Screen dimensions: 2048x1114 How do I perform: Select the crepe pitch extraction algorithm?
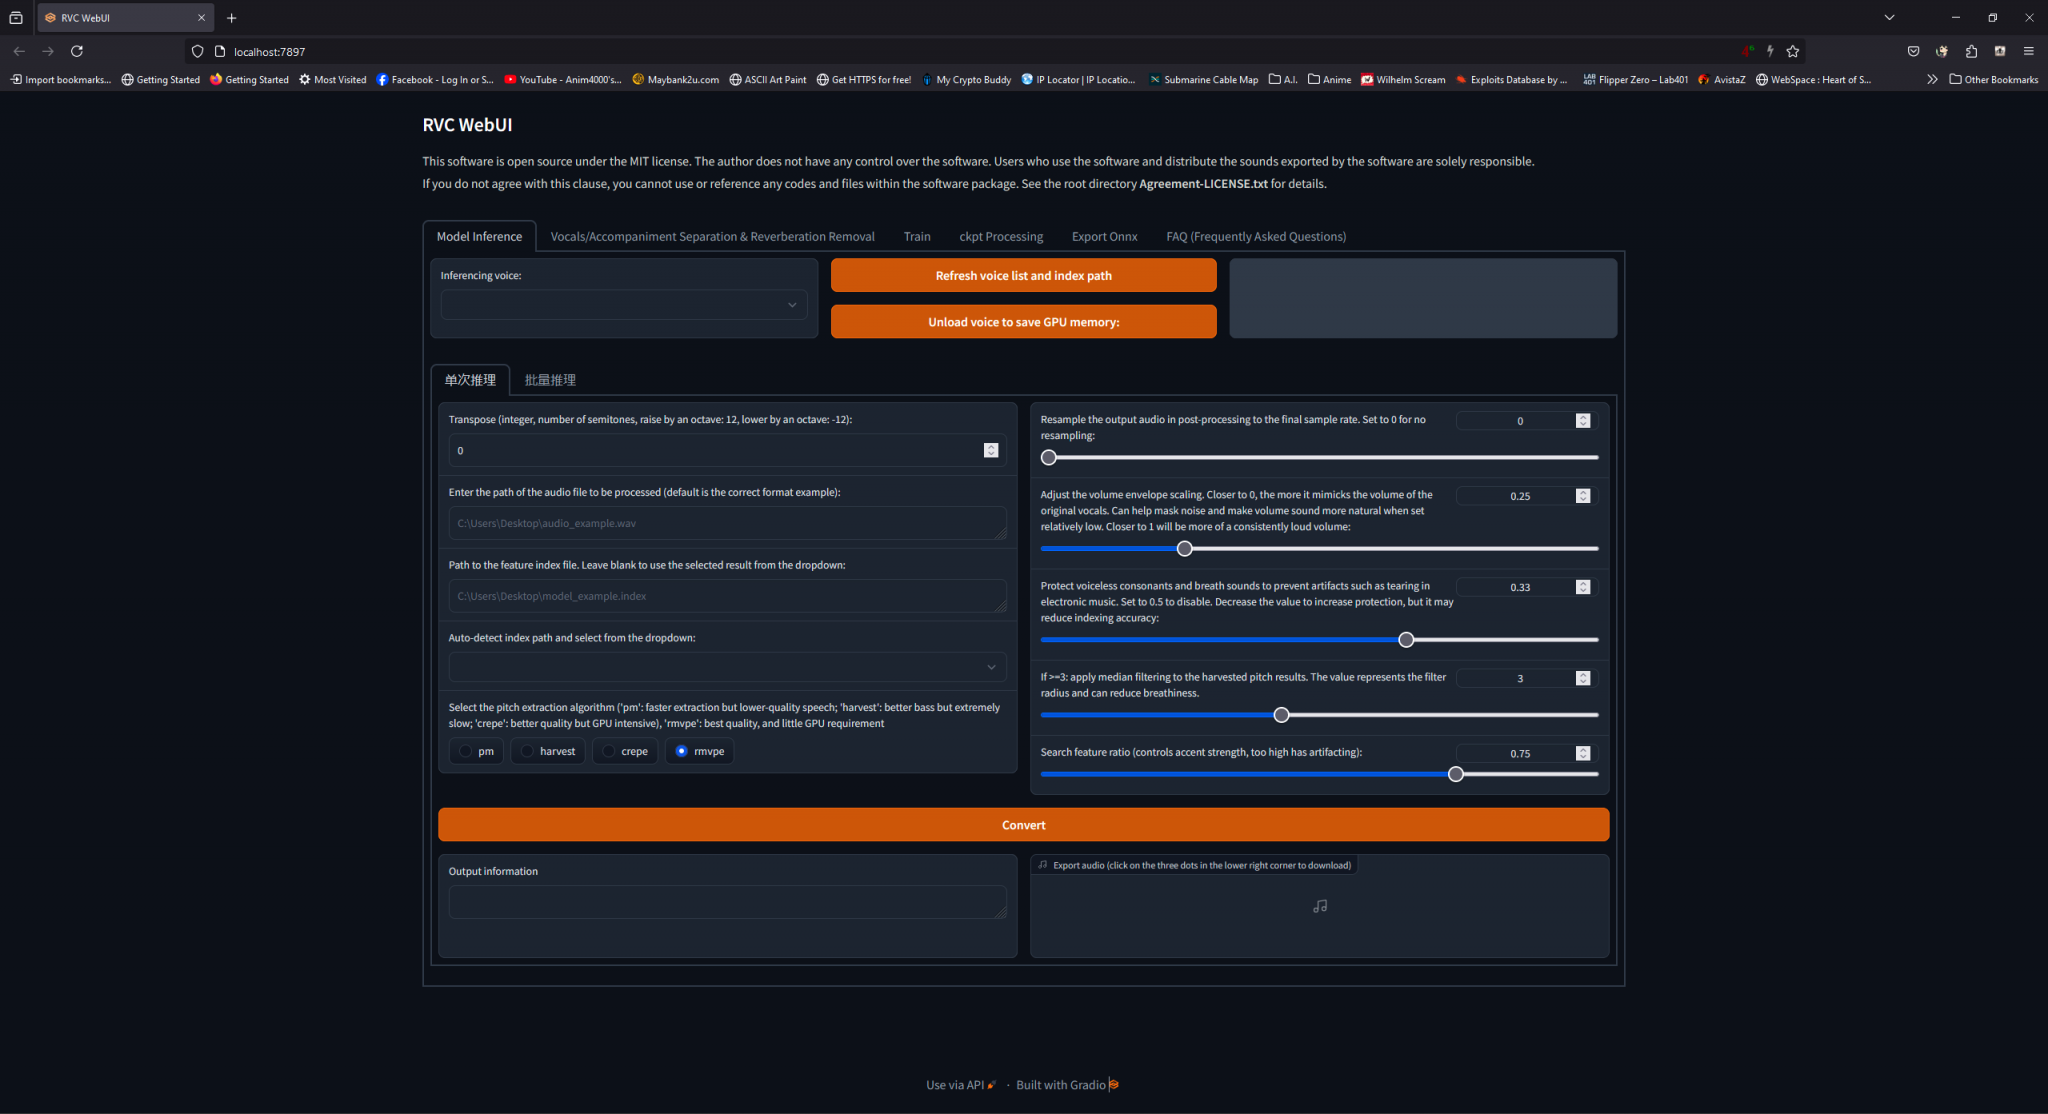coord(625,750)
